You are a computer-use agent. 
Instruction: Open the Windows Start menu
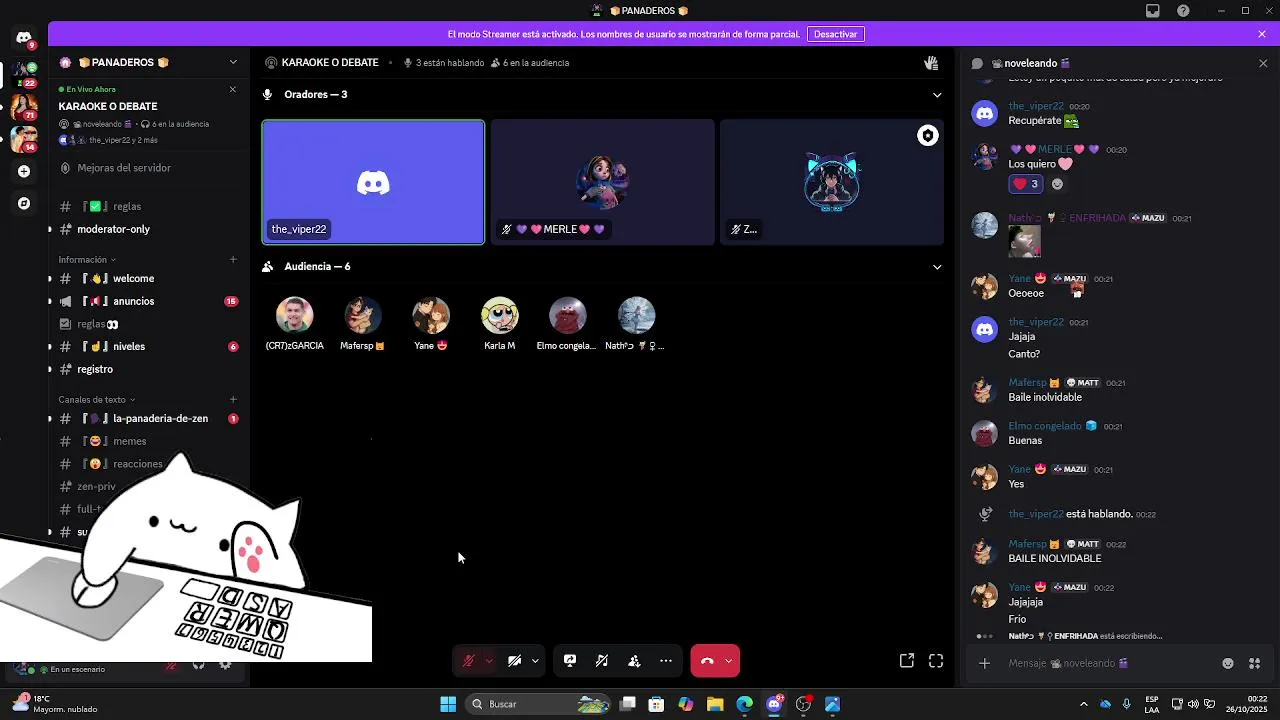click(x=448, y=704)
